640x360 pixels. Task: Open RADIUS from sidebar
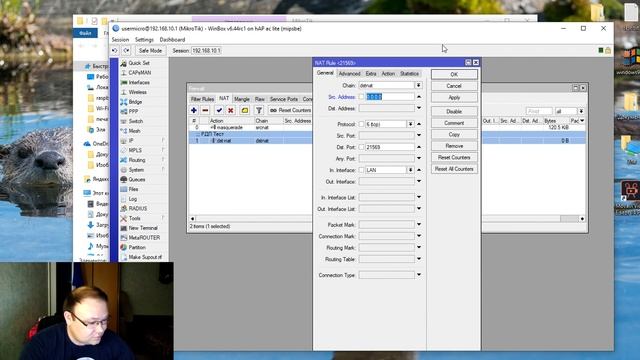(x=138, y=209)
